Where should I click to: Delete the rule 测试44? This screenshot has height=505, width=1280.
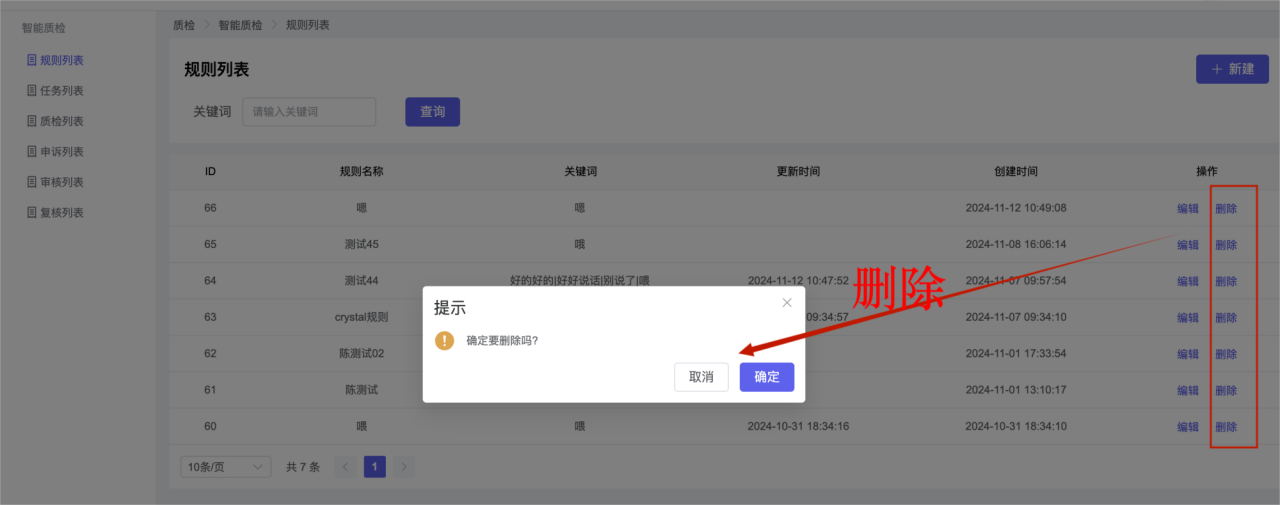point(1226,281)
